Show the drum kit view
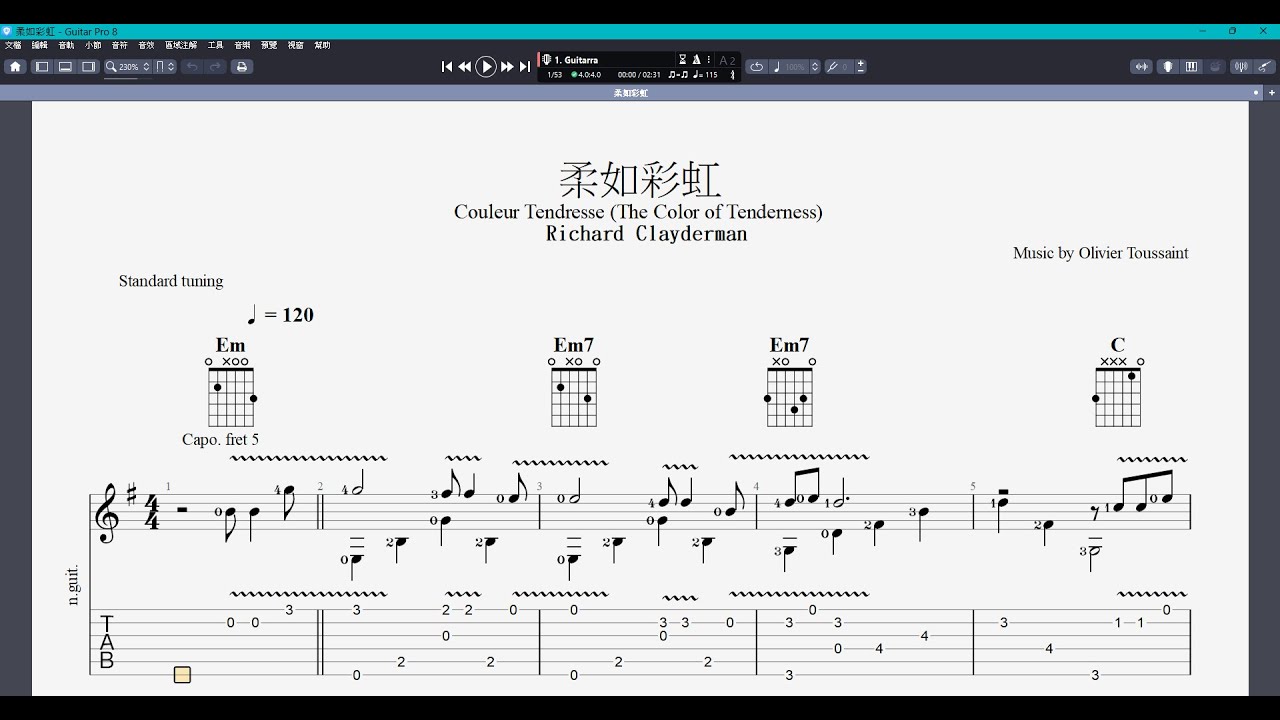The image size is (1280, 720). point(1215,67)
